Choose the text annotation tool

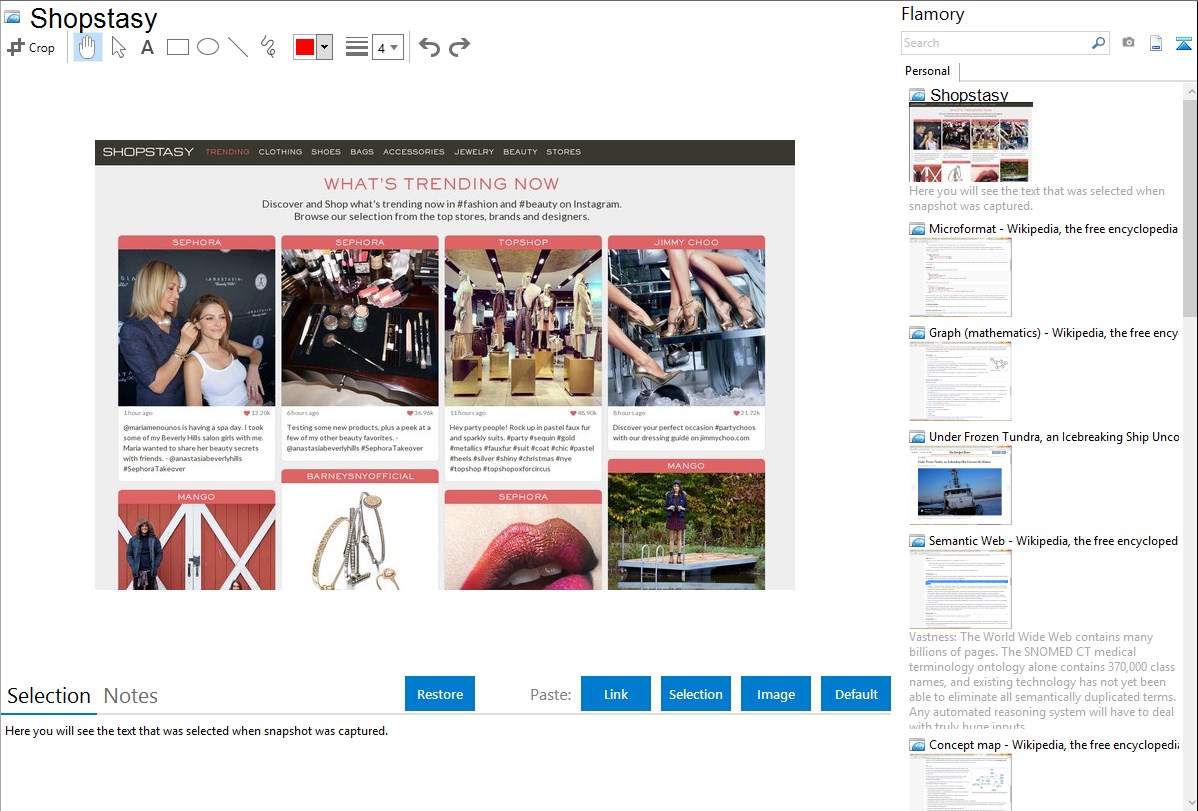click(147, 47)
